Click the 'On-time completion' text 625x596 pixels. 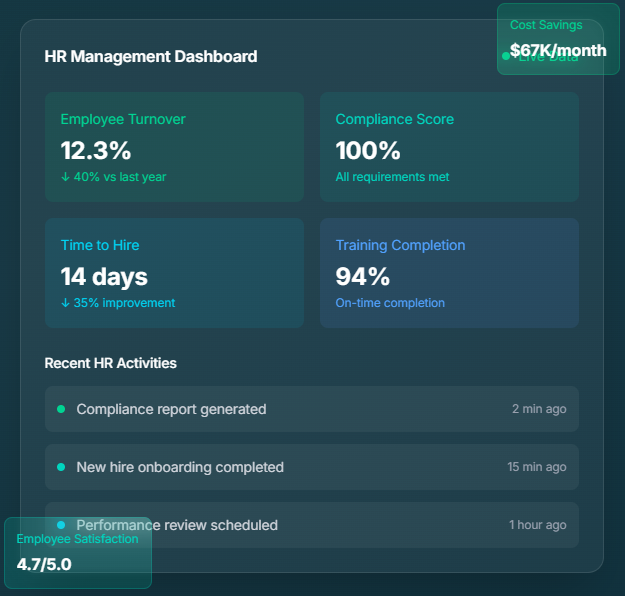click(390, 303)
